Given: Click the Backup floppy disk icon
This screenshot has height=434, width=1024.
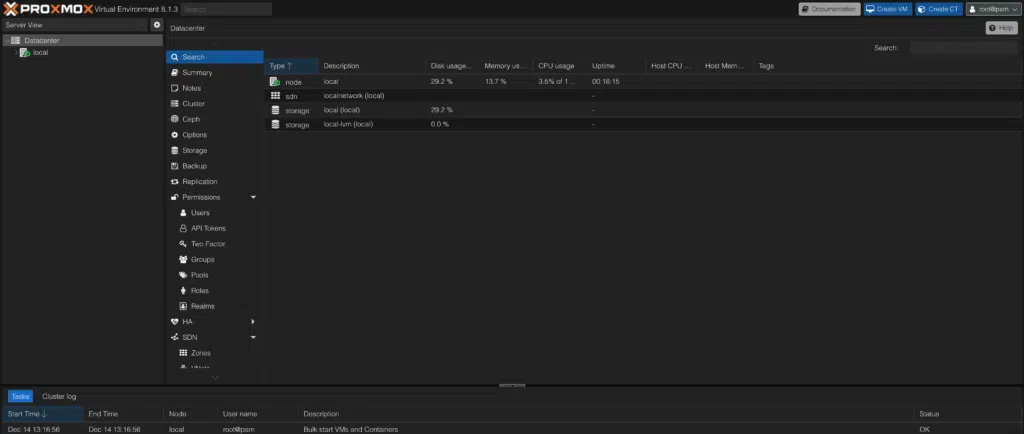Looking at the screenshot, I should click(x=174, y=166).
